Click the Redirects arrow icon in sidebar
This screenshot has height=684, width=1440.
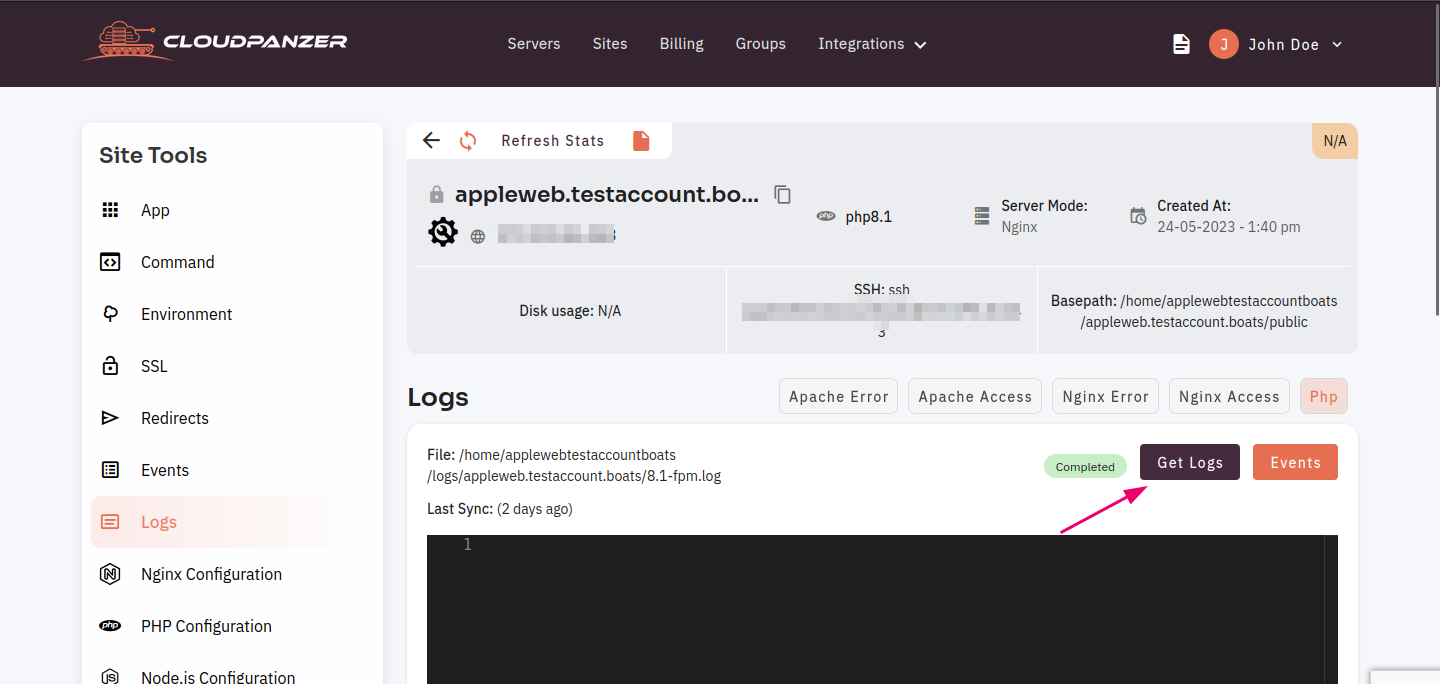coord(110,418)
